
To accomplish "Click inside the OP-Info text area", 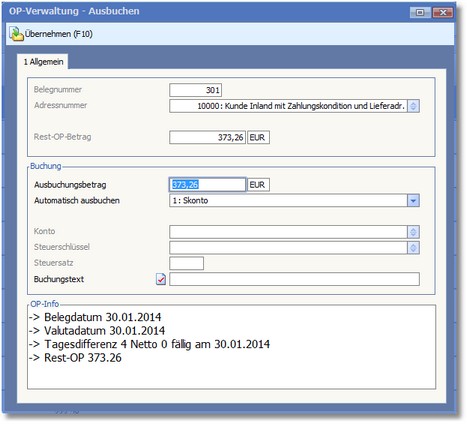I will click(x=231, y=347).
